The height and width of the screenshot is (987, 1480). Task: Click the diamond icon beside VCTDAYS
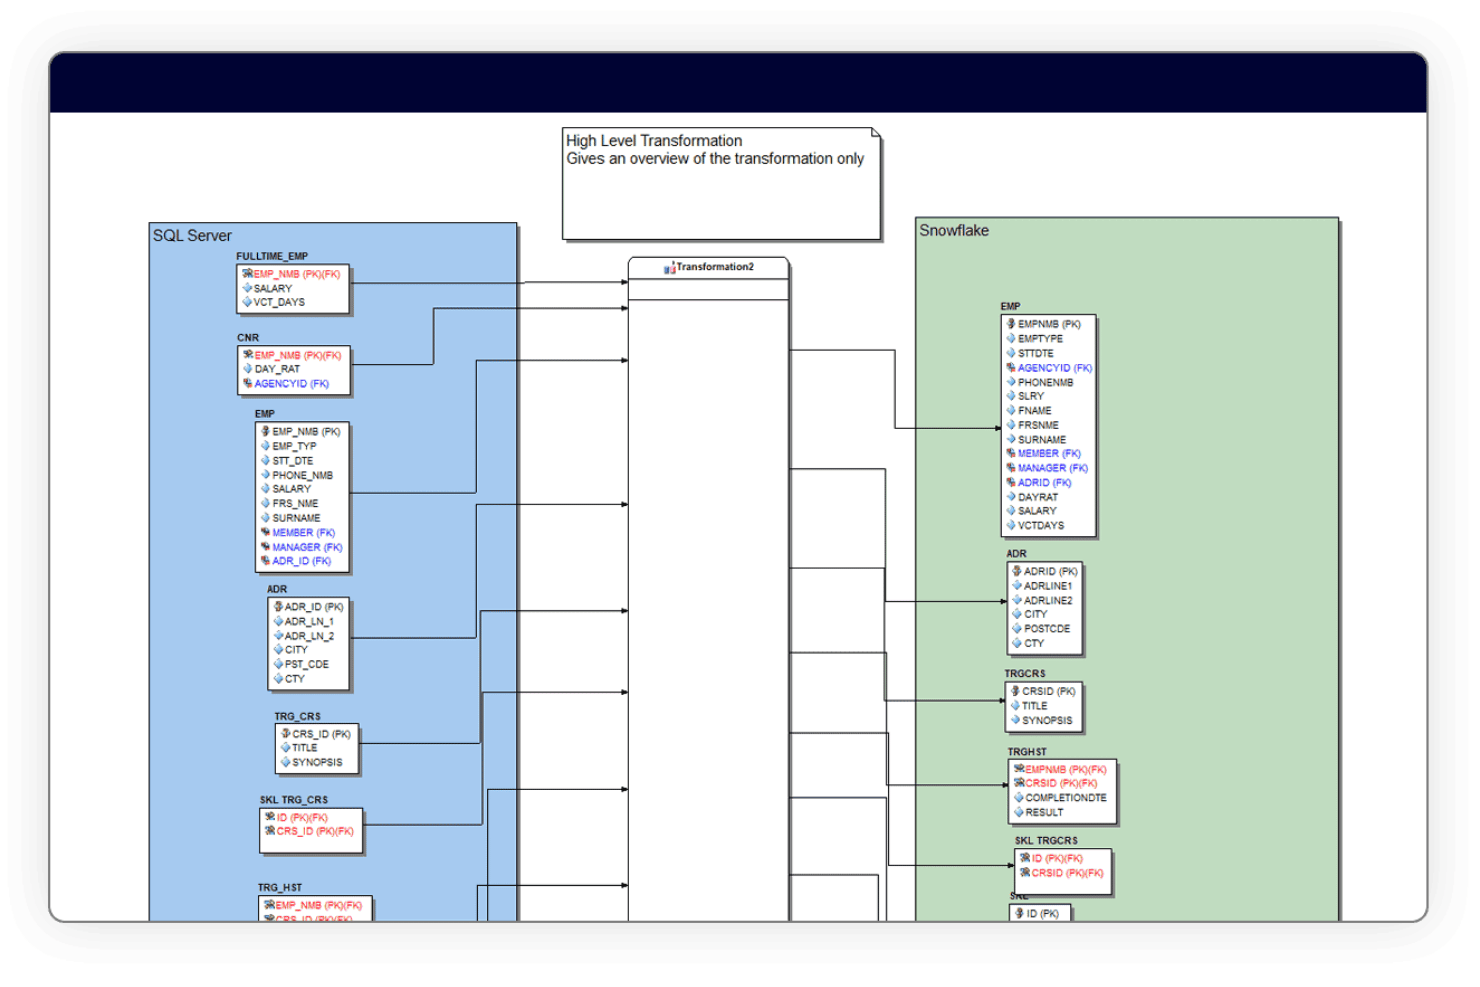coord(1011,525)
